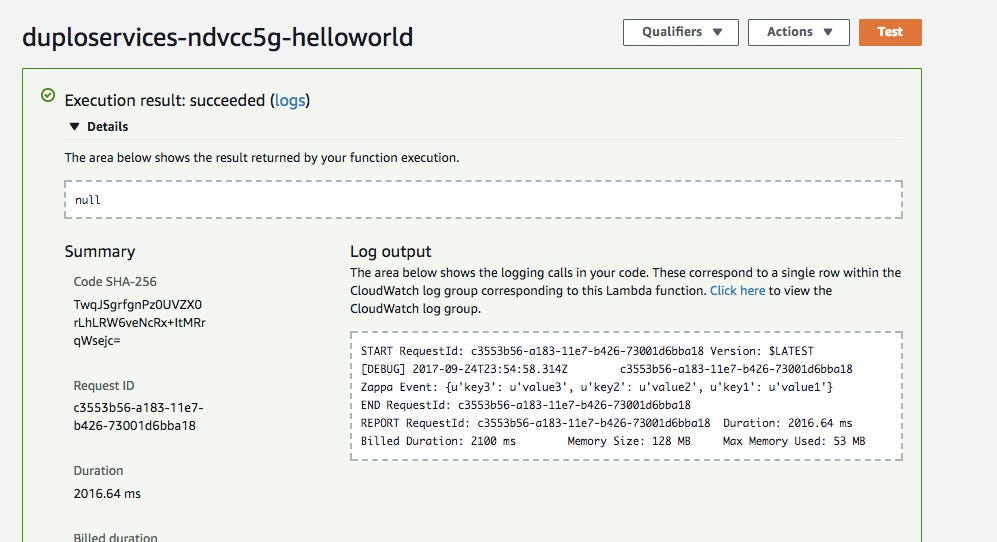
Task: Click the Code SHA-256 hash value
Action: point(140,322)
